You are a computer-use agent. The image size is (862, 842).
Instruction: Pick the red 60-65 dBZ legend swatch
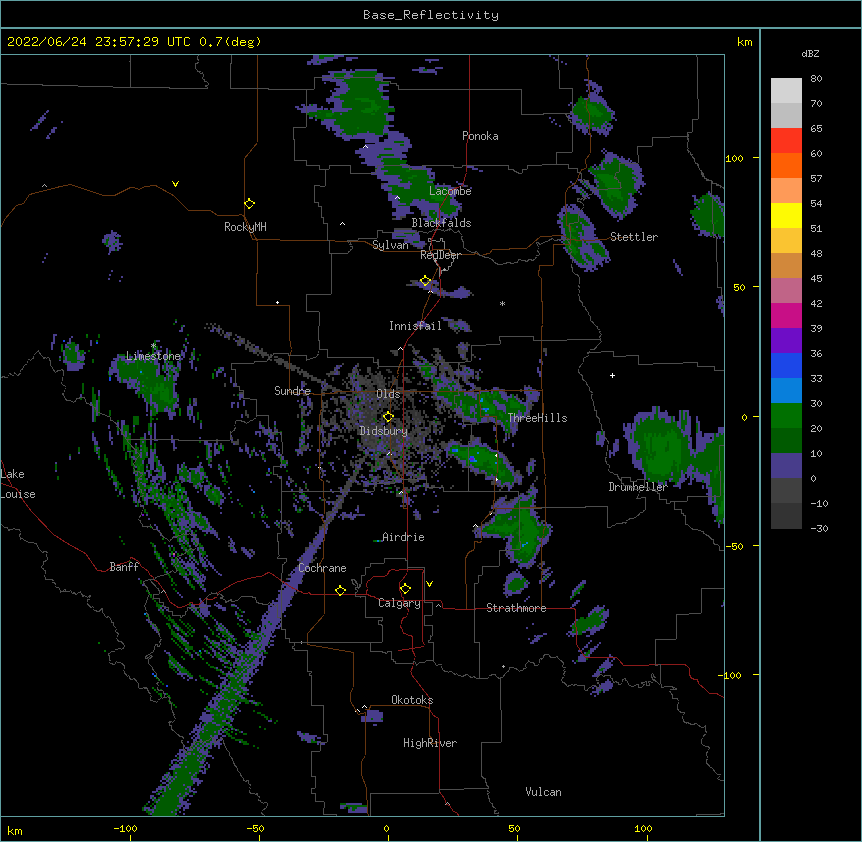[x=786, y=141]
